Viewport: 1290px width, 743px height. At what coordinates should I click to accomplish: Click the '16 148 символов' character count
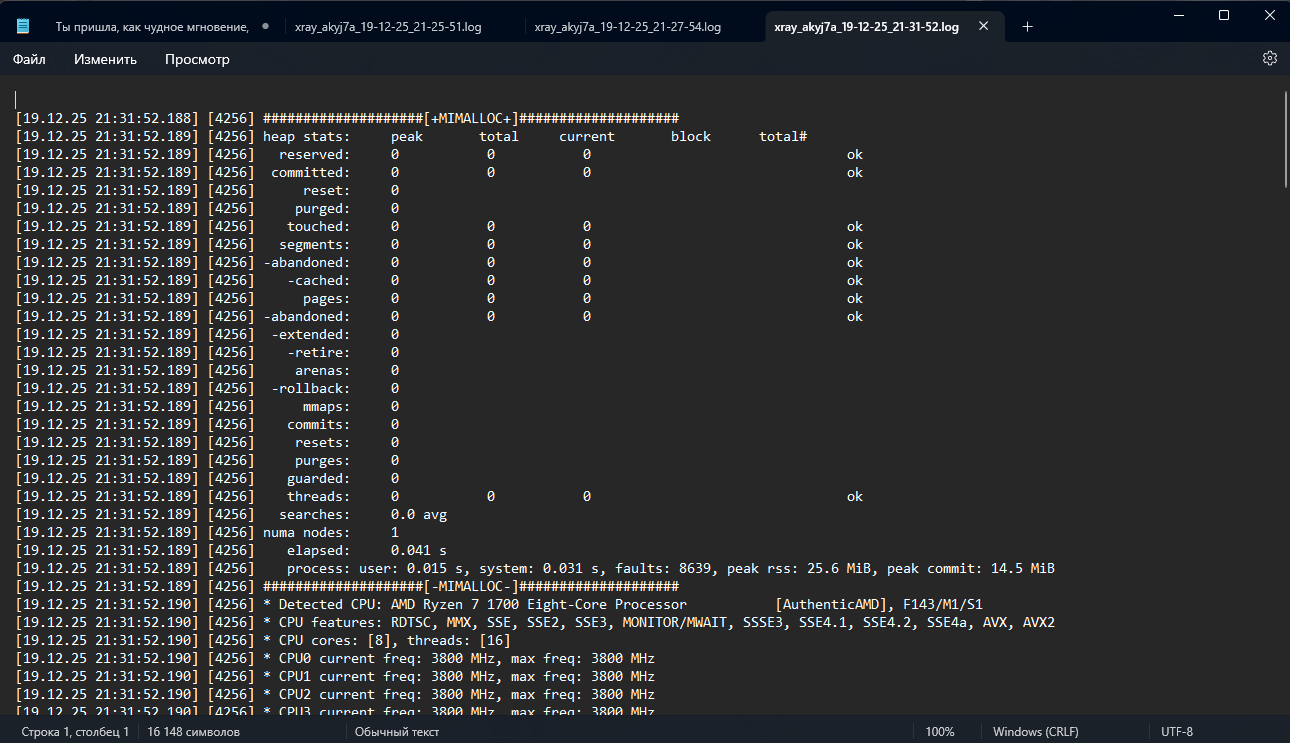click(193, 732)
